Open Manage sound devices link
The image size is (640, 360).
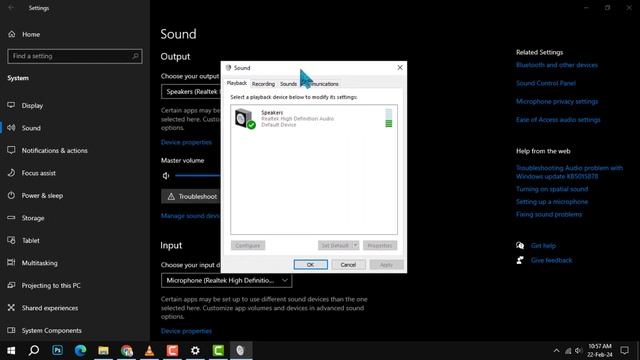(x=191, y=216)
